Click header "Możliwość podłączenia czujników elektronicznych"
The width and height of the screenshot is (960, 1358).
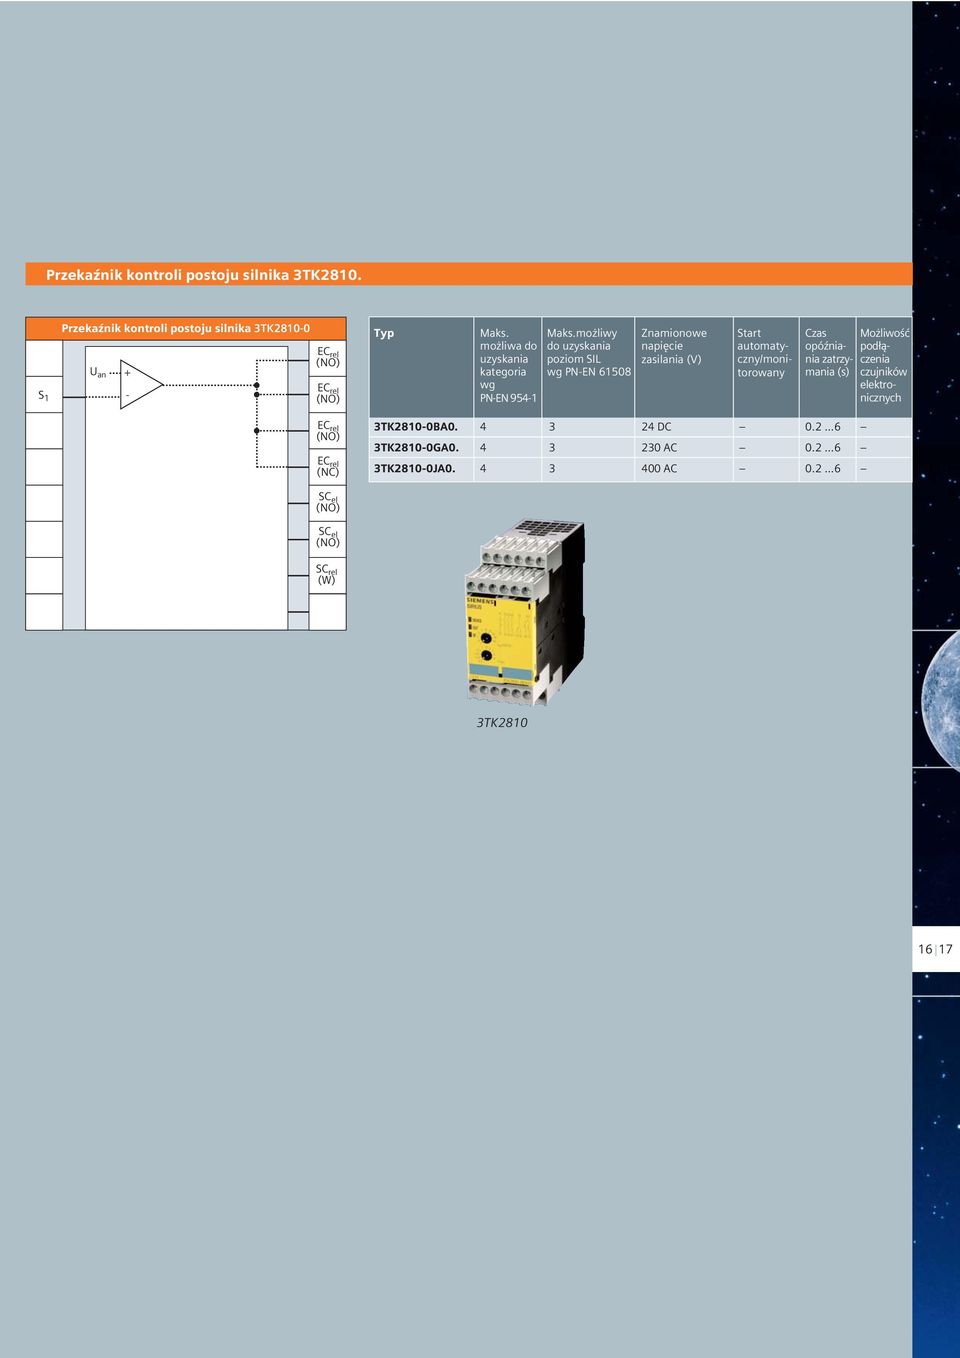pos(885,365)
